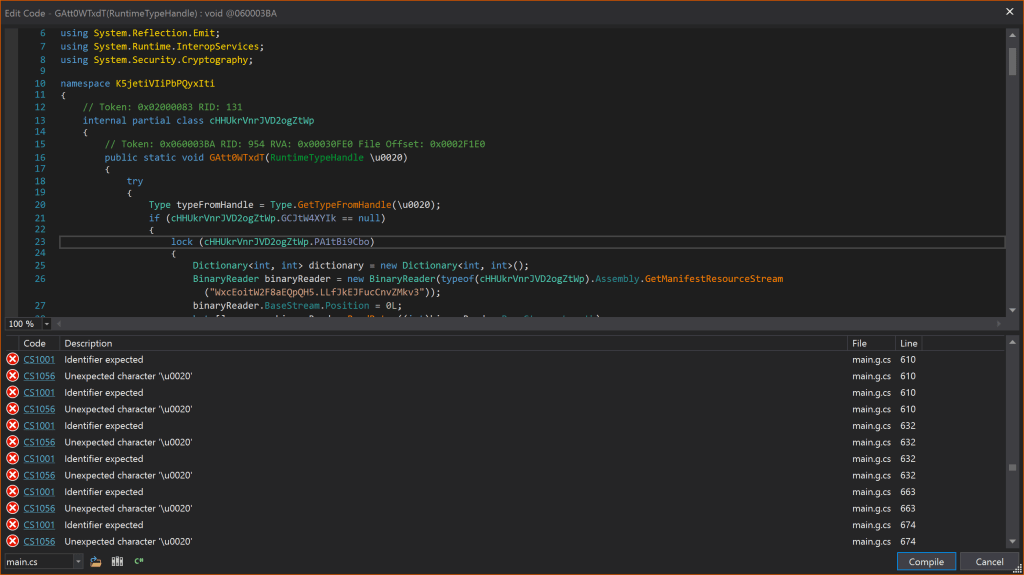Sort errors by Description column header
The height and width of the screenshot is (575, 1024).
tap(88, 343)
